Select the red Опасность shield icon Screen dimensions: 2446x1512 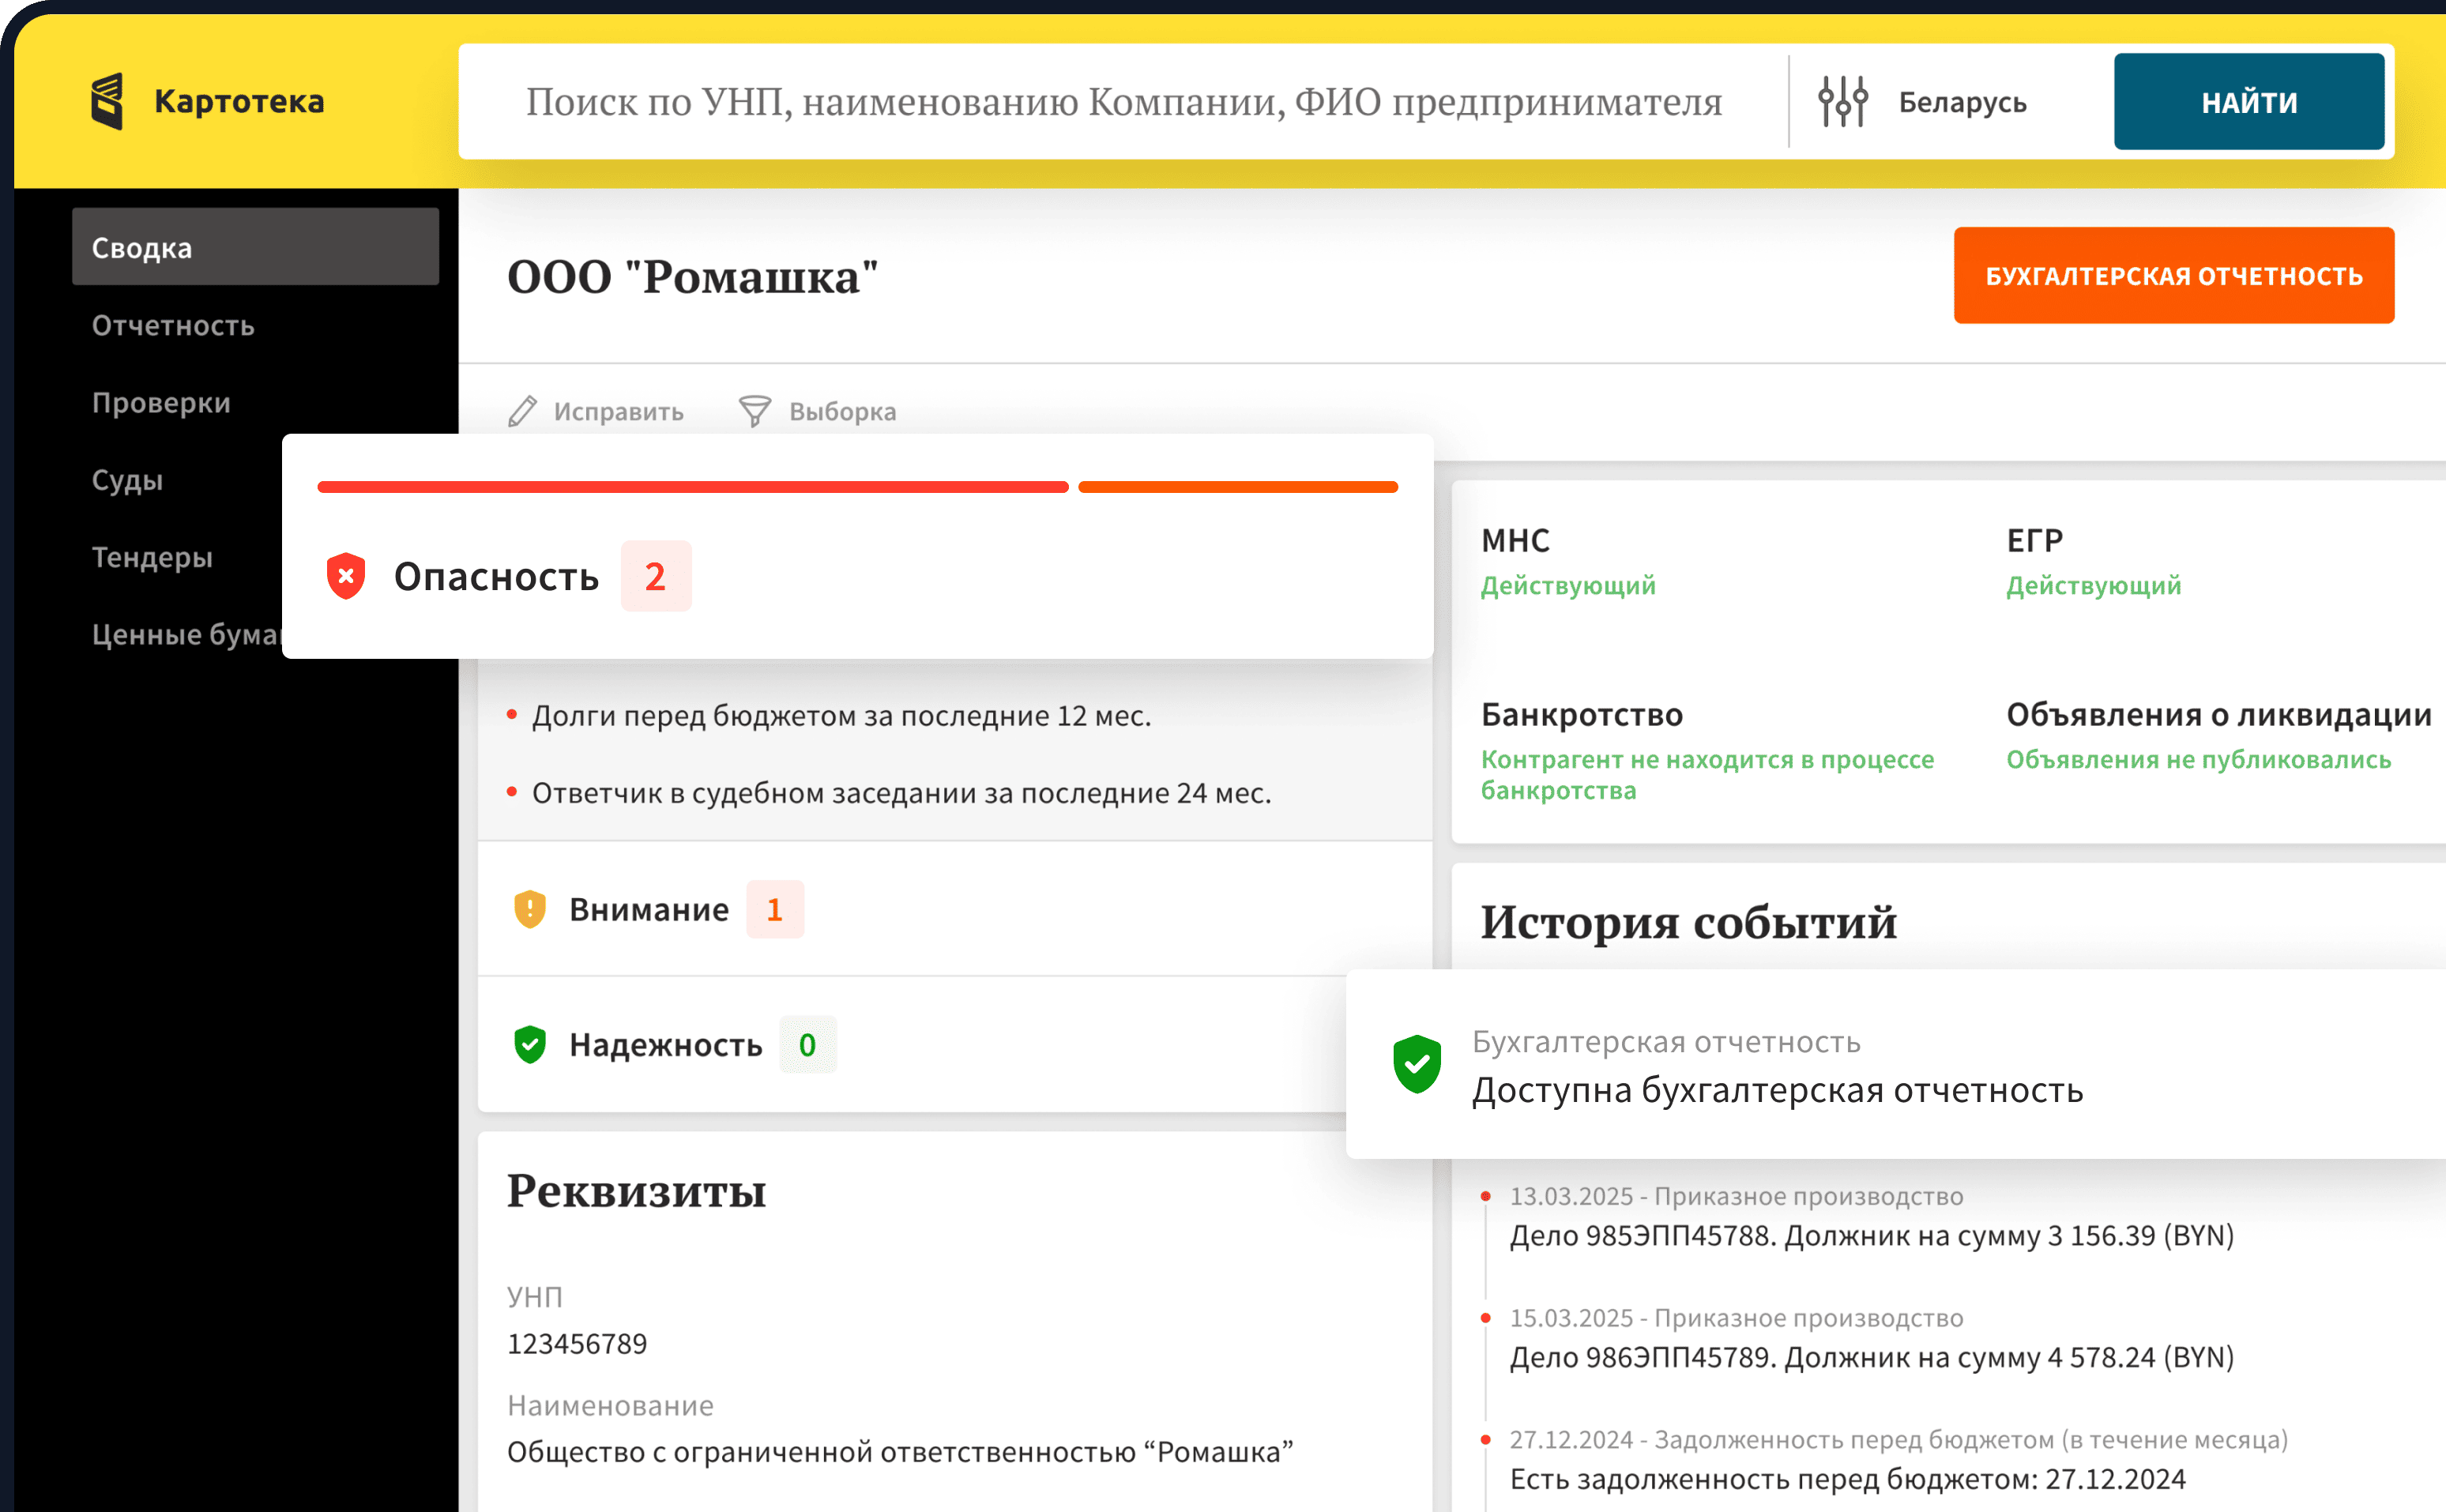pos(345,576)
